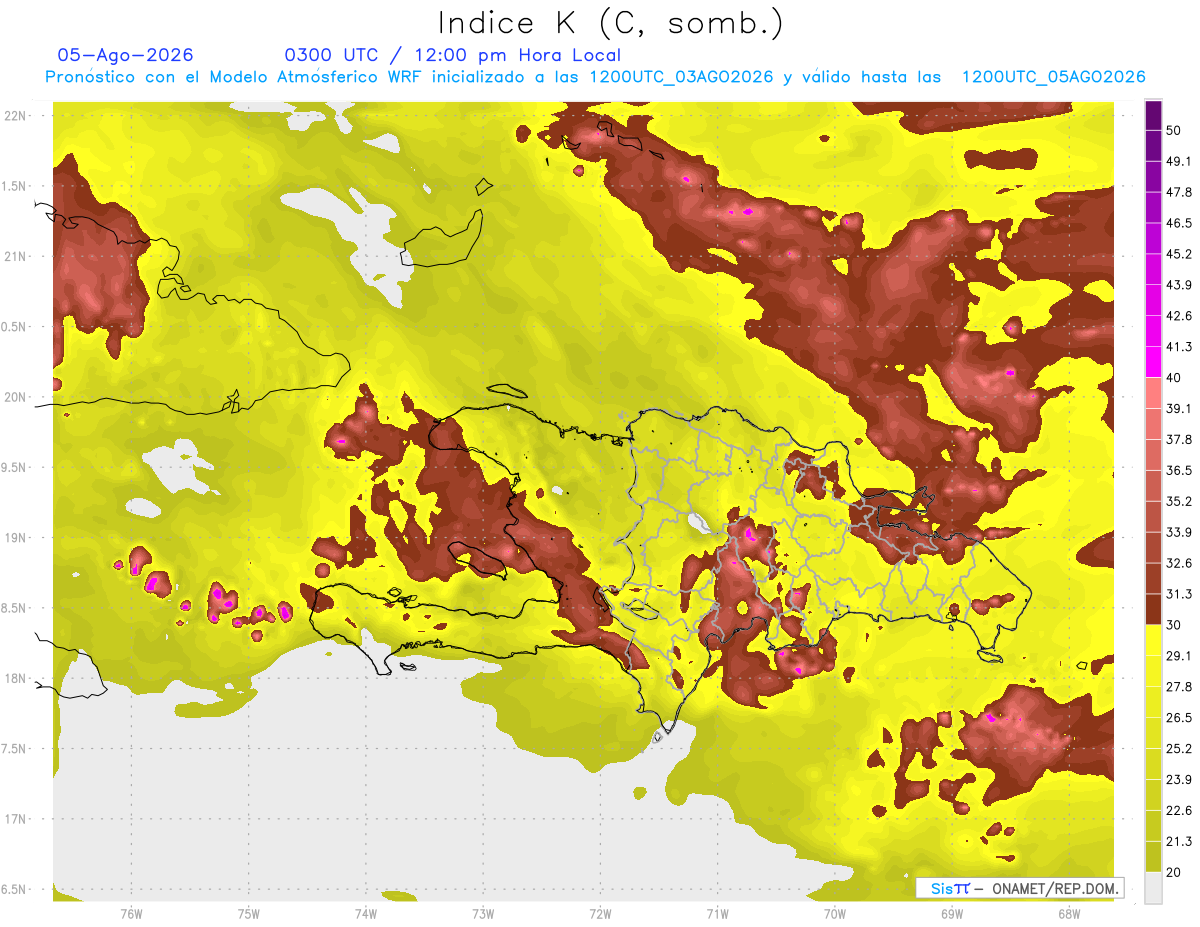Click the "35.2" colorbar value
Image resolution: width=1200 pixels, height=927 pixels.
click(x=1178, y=501)
